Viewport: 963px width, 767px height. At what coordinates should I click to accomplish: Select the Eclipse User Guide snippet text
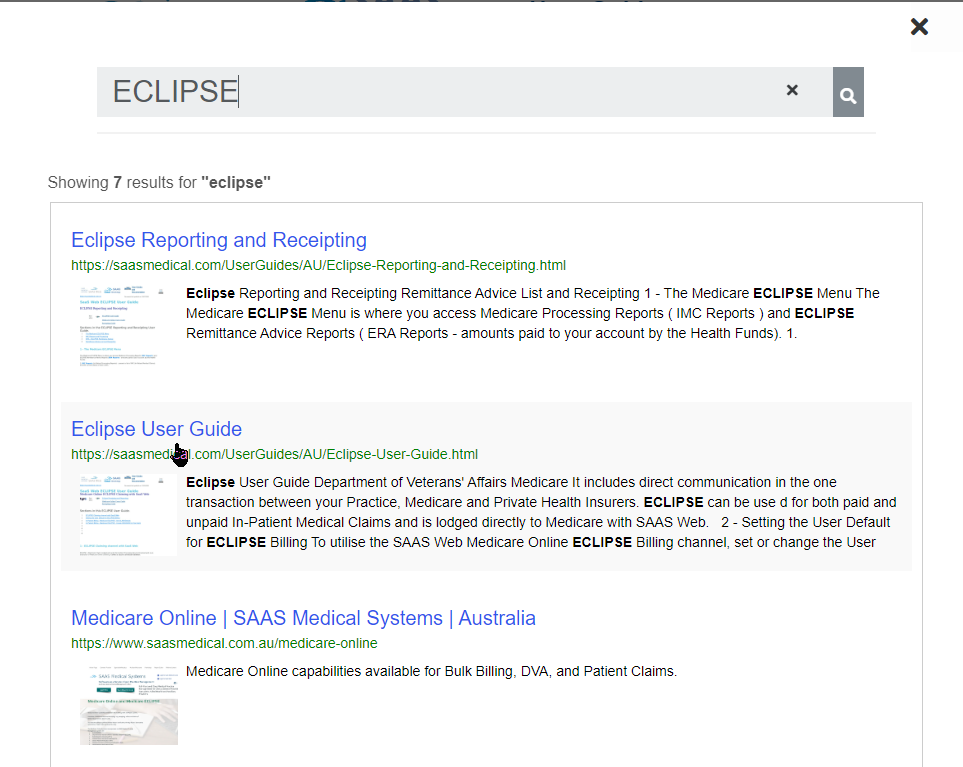541,512
